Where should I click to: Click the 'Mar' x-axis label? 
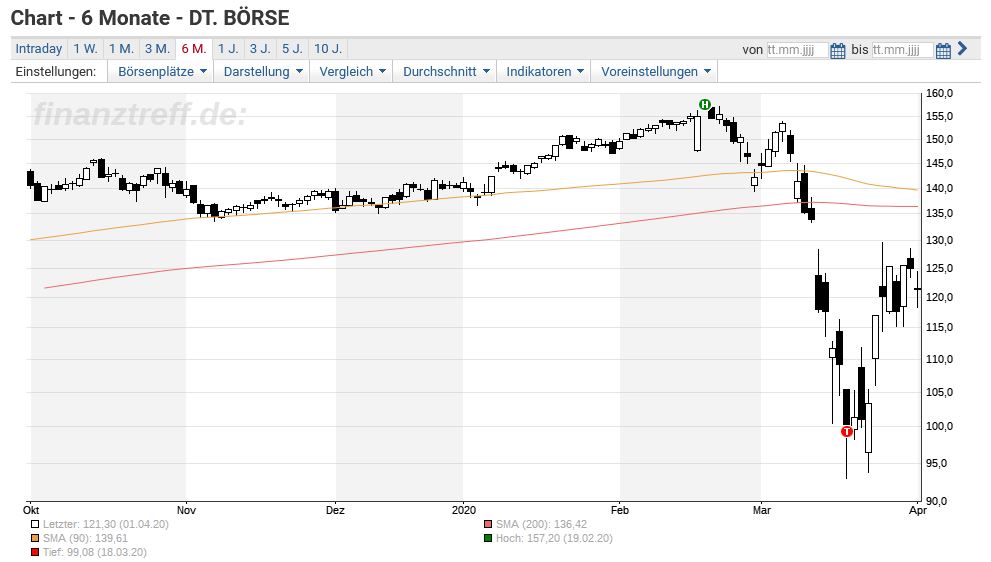point(762,510)
